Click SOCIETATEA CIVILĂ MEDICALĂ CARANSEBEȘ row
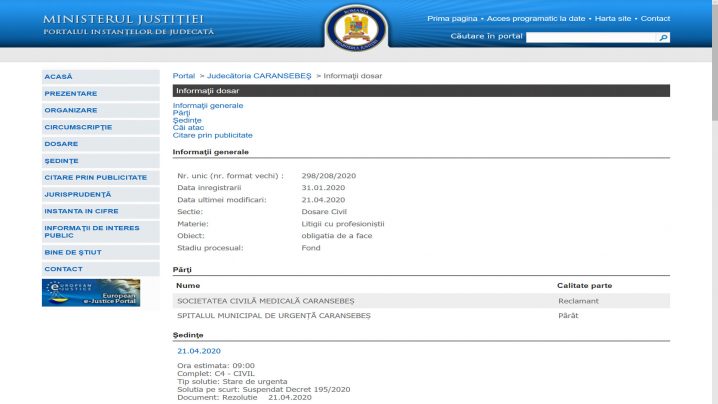Screen dimensions: 718x404 click(x=421, y=301)
